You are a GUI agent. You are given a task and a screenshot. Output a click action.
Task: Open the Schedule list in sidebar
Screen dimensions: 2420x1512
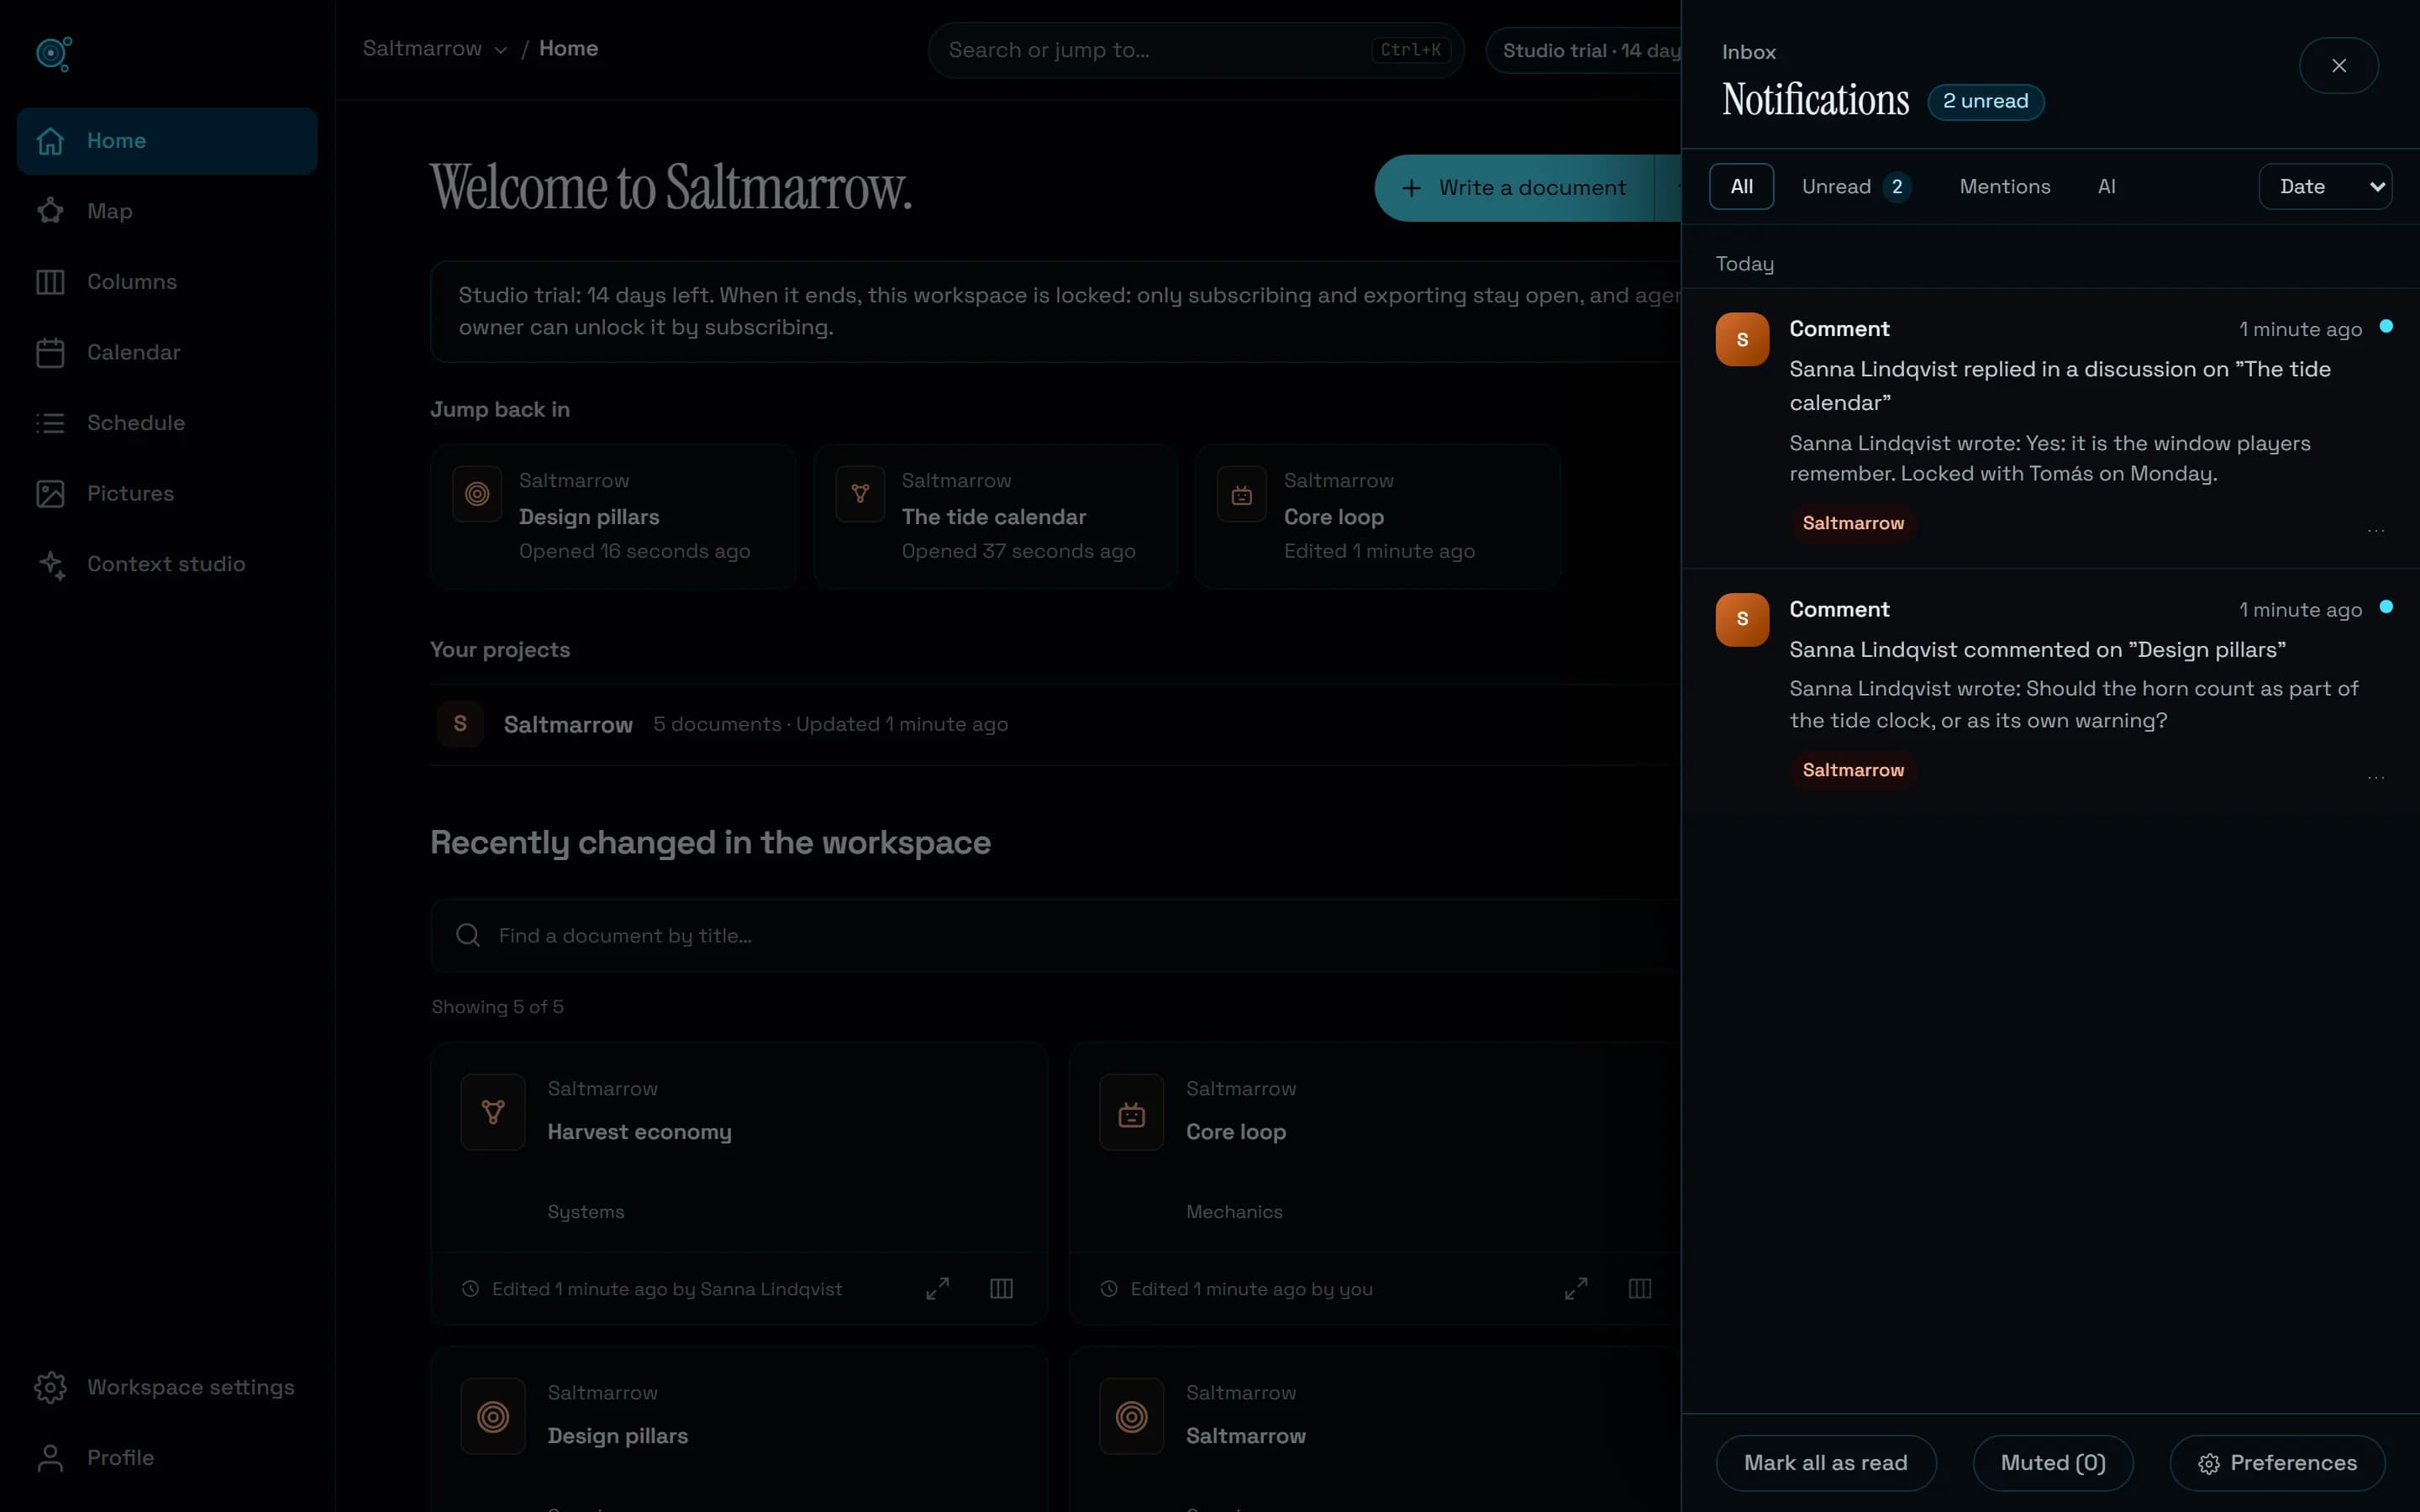point(167,423)
